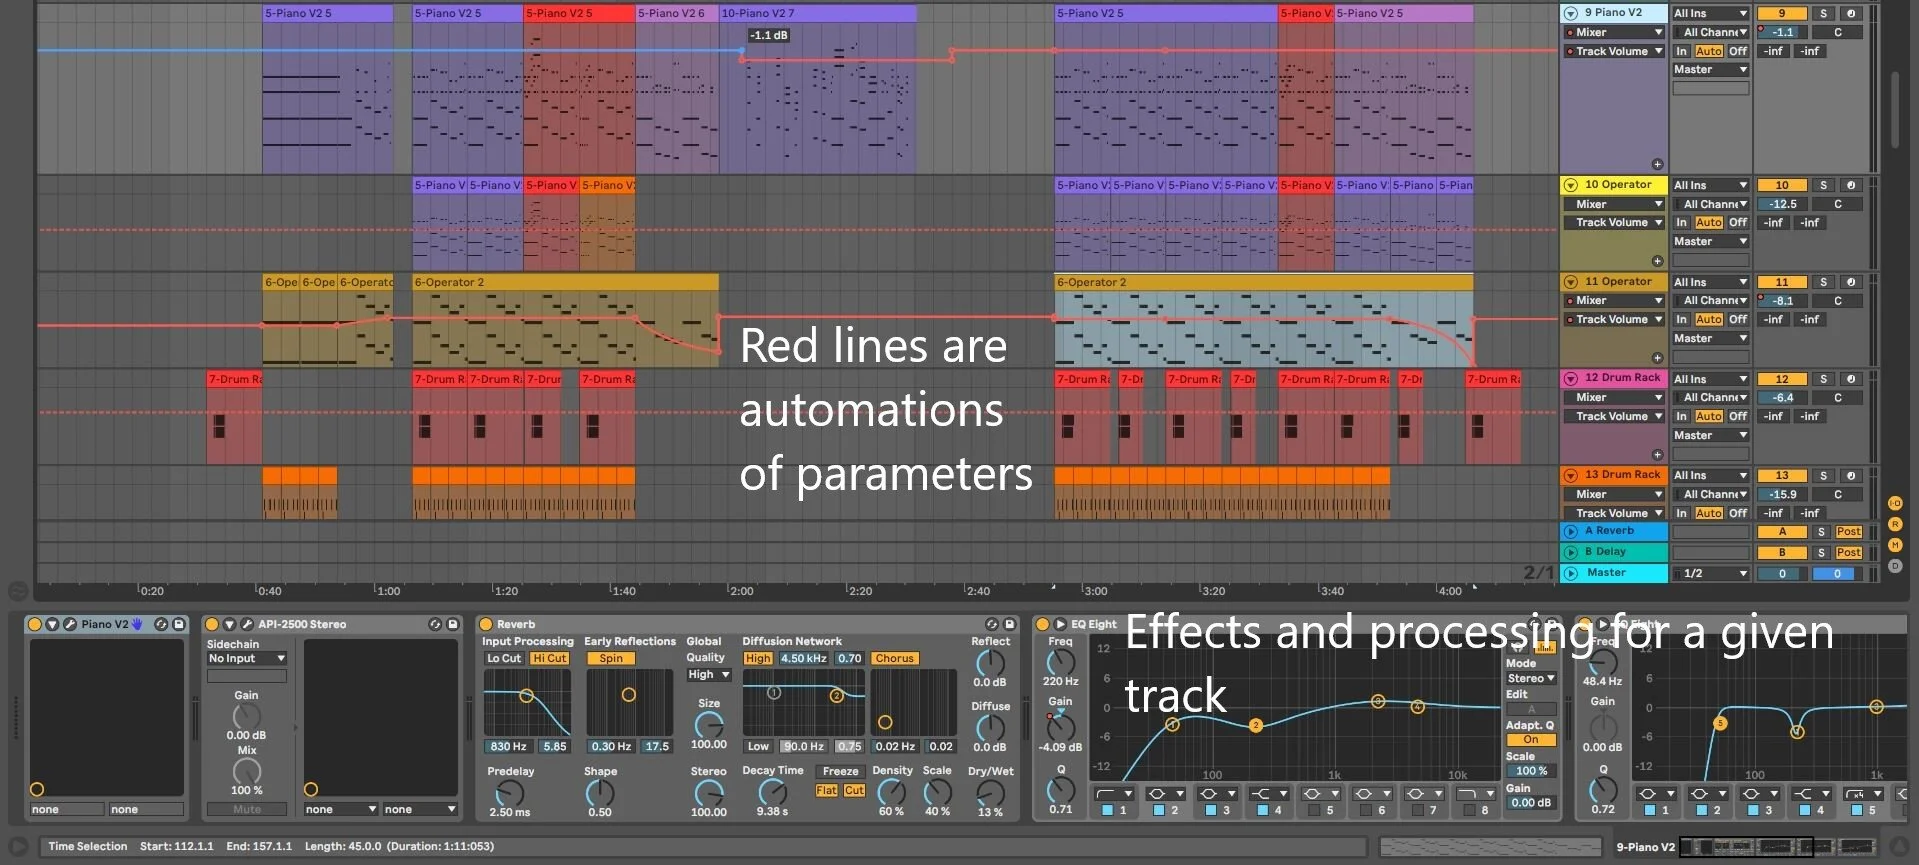Open Reverb Quality High dropdown
Image resolution: width=1919 pixels, height=865 pixels.
709,675
